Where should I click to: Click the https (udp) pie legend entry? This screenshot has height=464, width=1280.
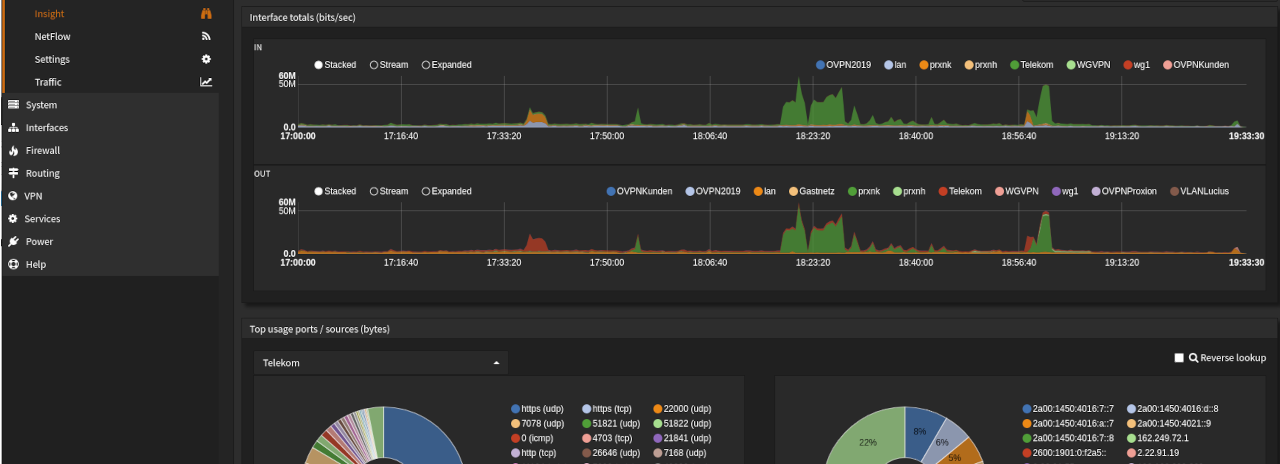[x=538, y=409]
